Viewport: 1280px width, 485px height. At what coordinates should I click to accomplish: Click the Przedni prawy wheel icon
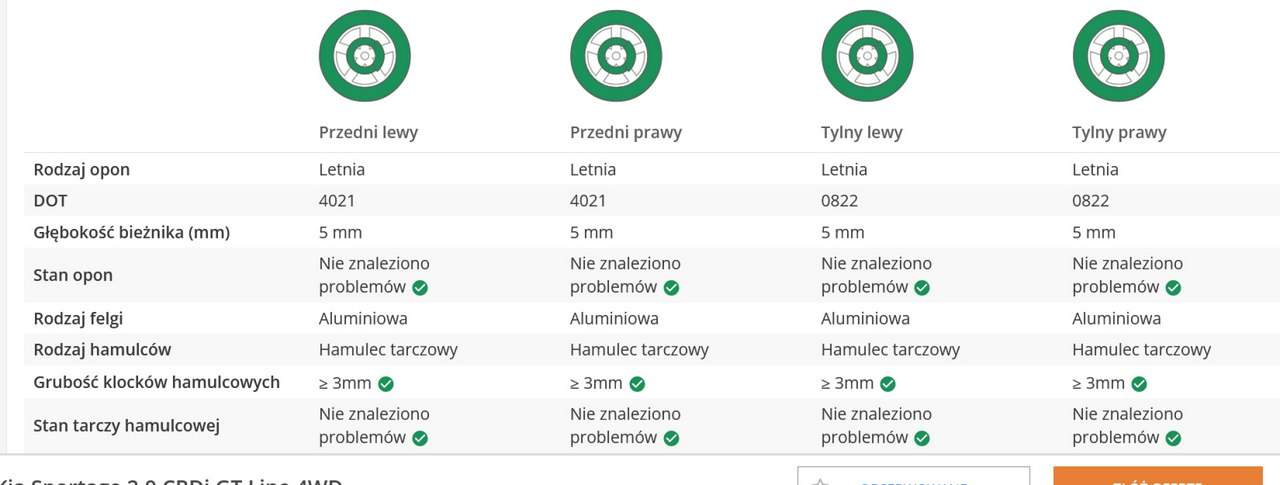point(616,56)
